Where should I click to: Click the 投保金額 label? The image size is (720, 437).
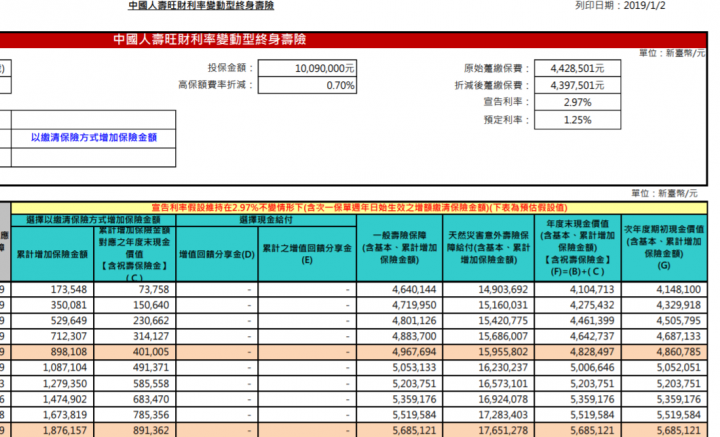click(x=231, y=68)
